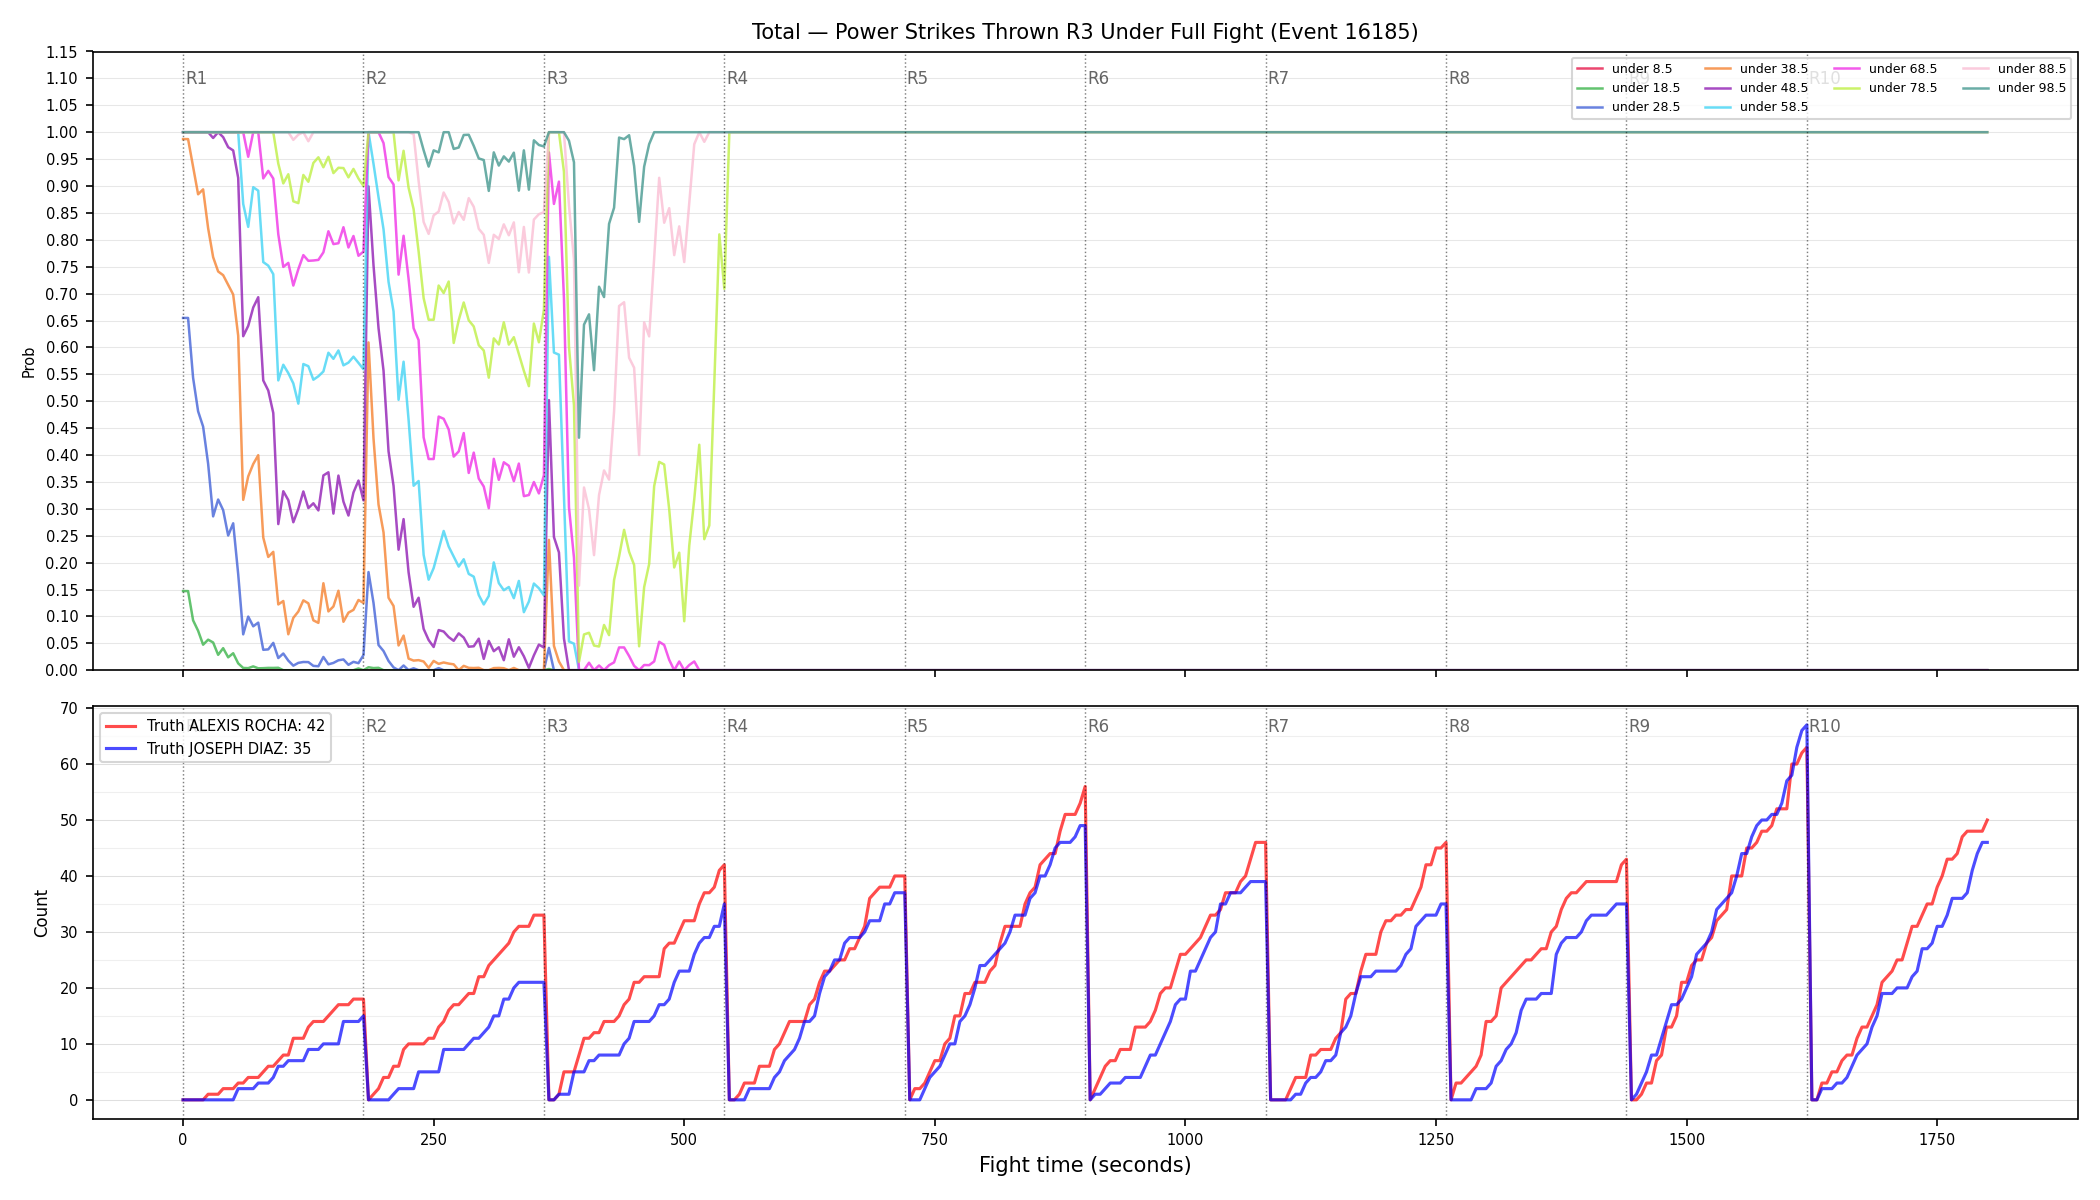2100x1200 pixels.
Task: Click the 'Fight time (seconds)' axis label
Action: click(x=1085, y=1165)
